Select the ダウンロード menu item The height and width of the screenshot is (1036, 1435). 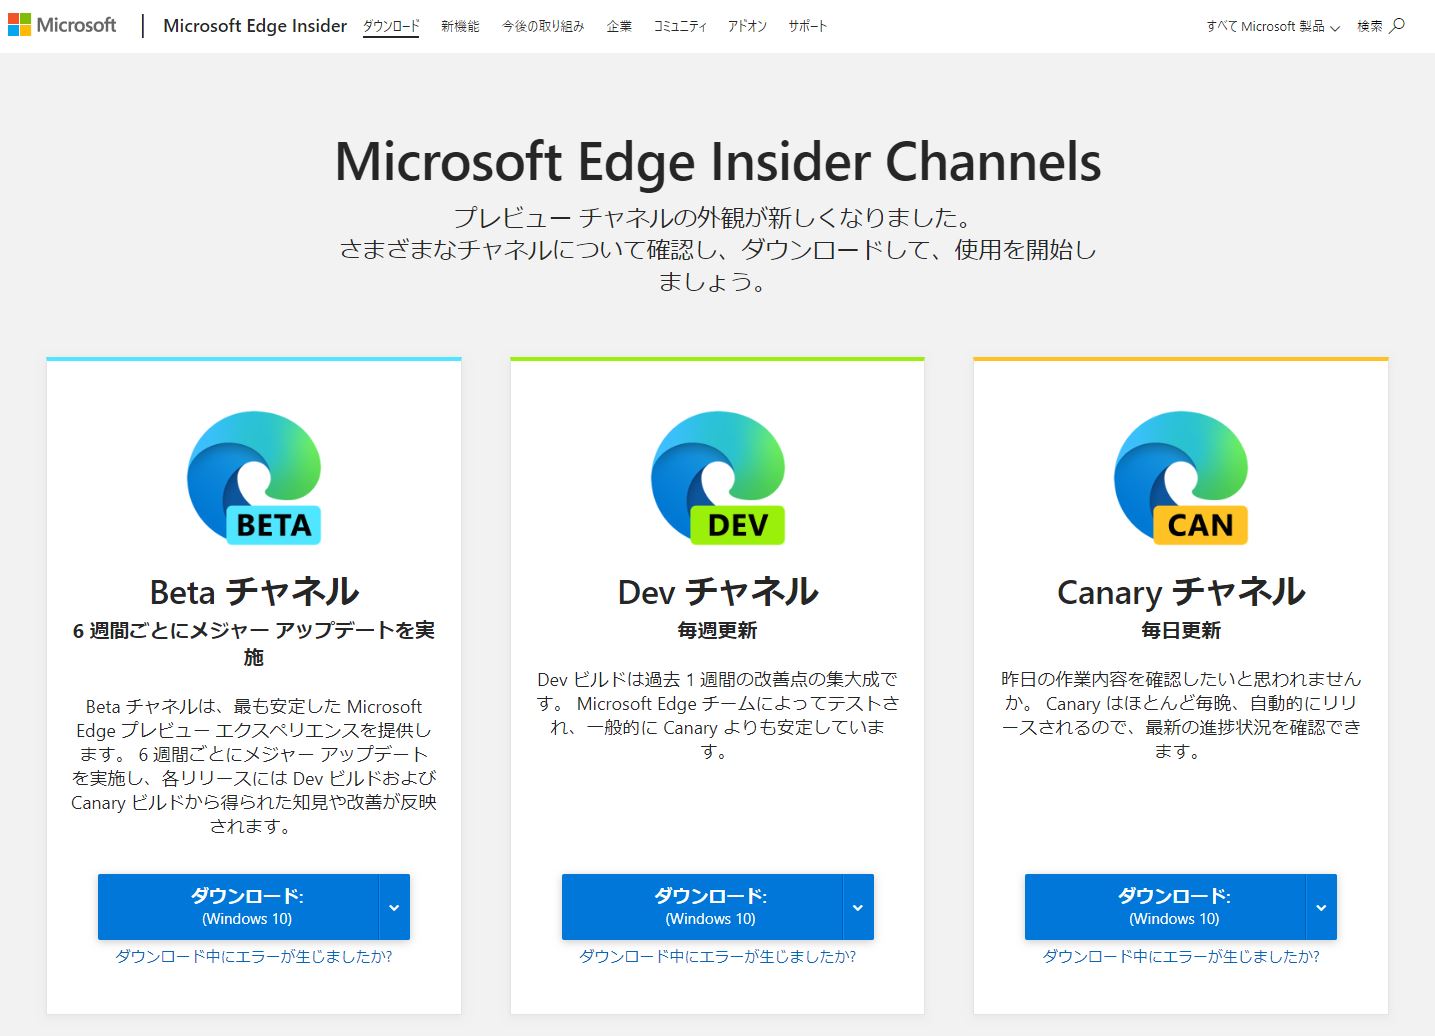click(x=391, y=26)
